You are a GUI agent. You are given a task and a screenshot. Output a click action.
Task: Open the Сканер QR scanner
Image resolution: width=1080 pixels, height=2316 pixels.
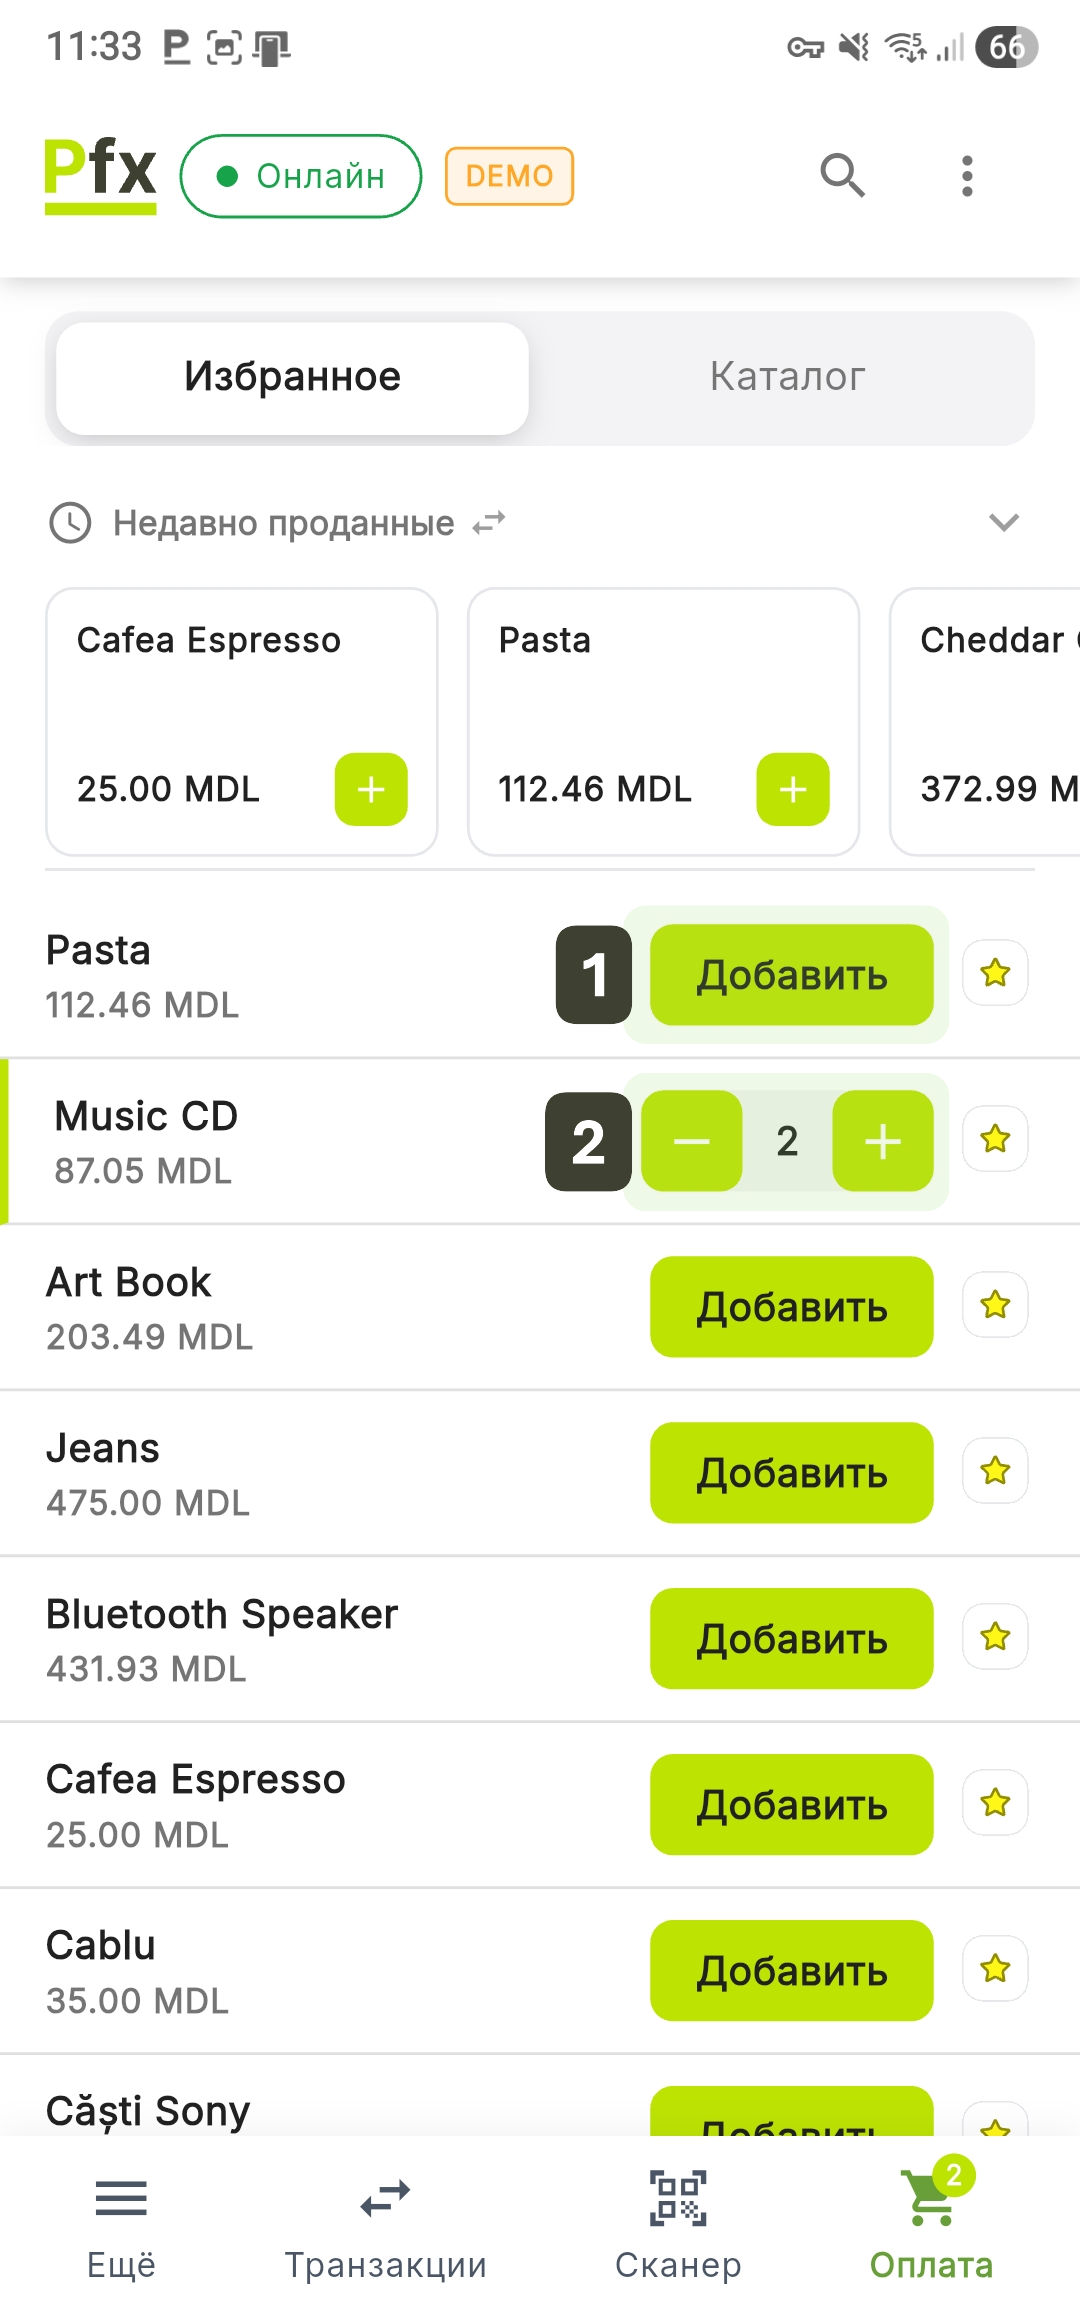coord(678,2220)
